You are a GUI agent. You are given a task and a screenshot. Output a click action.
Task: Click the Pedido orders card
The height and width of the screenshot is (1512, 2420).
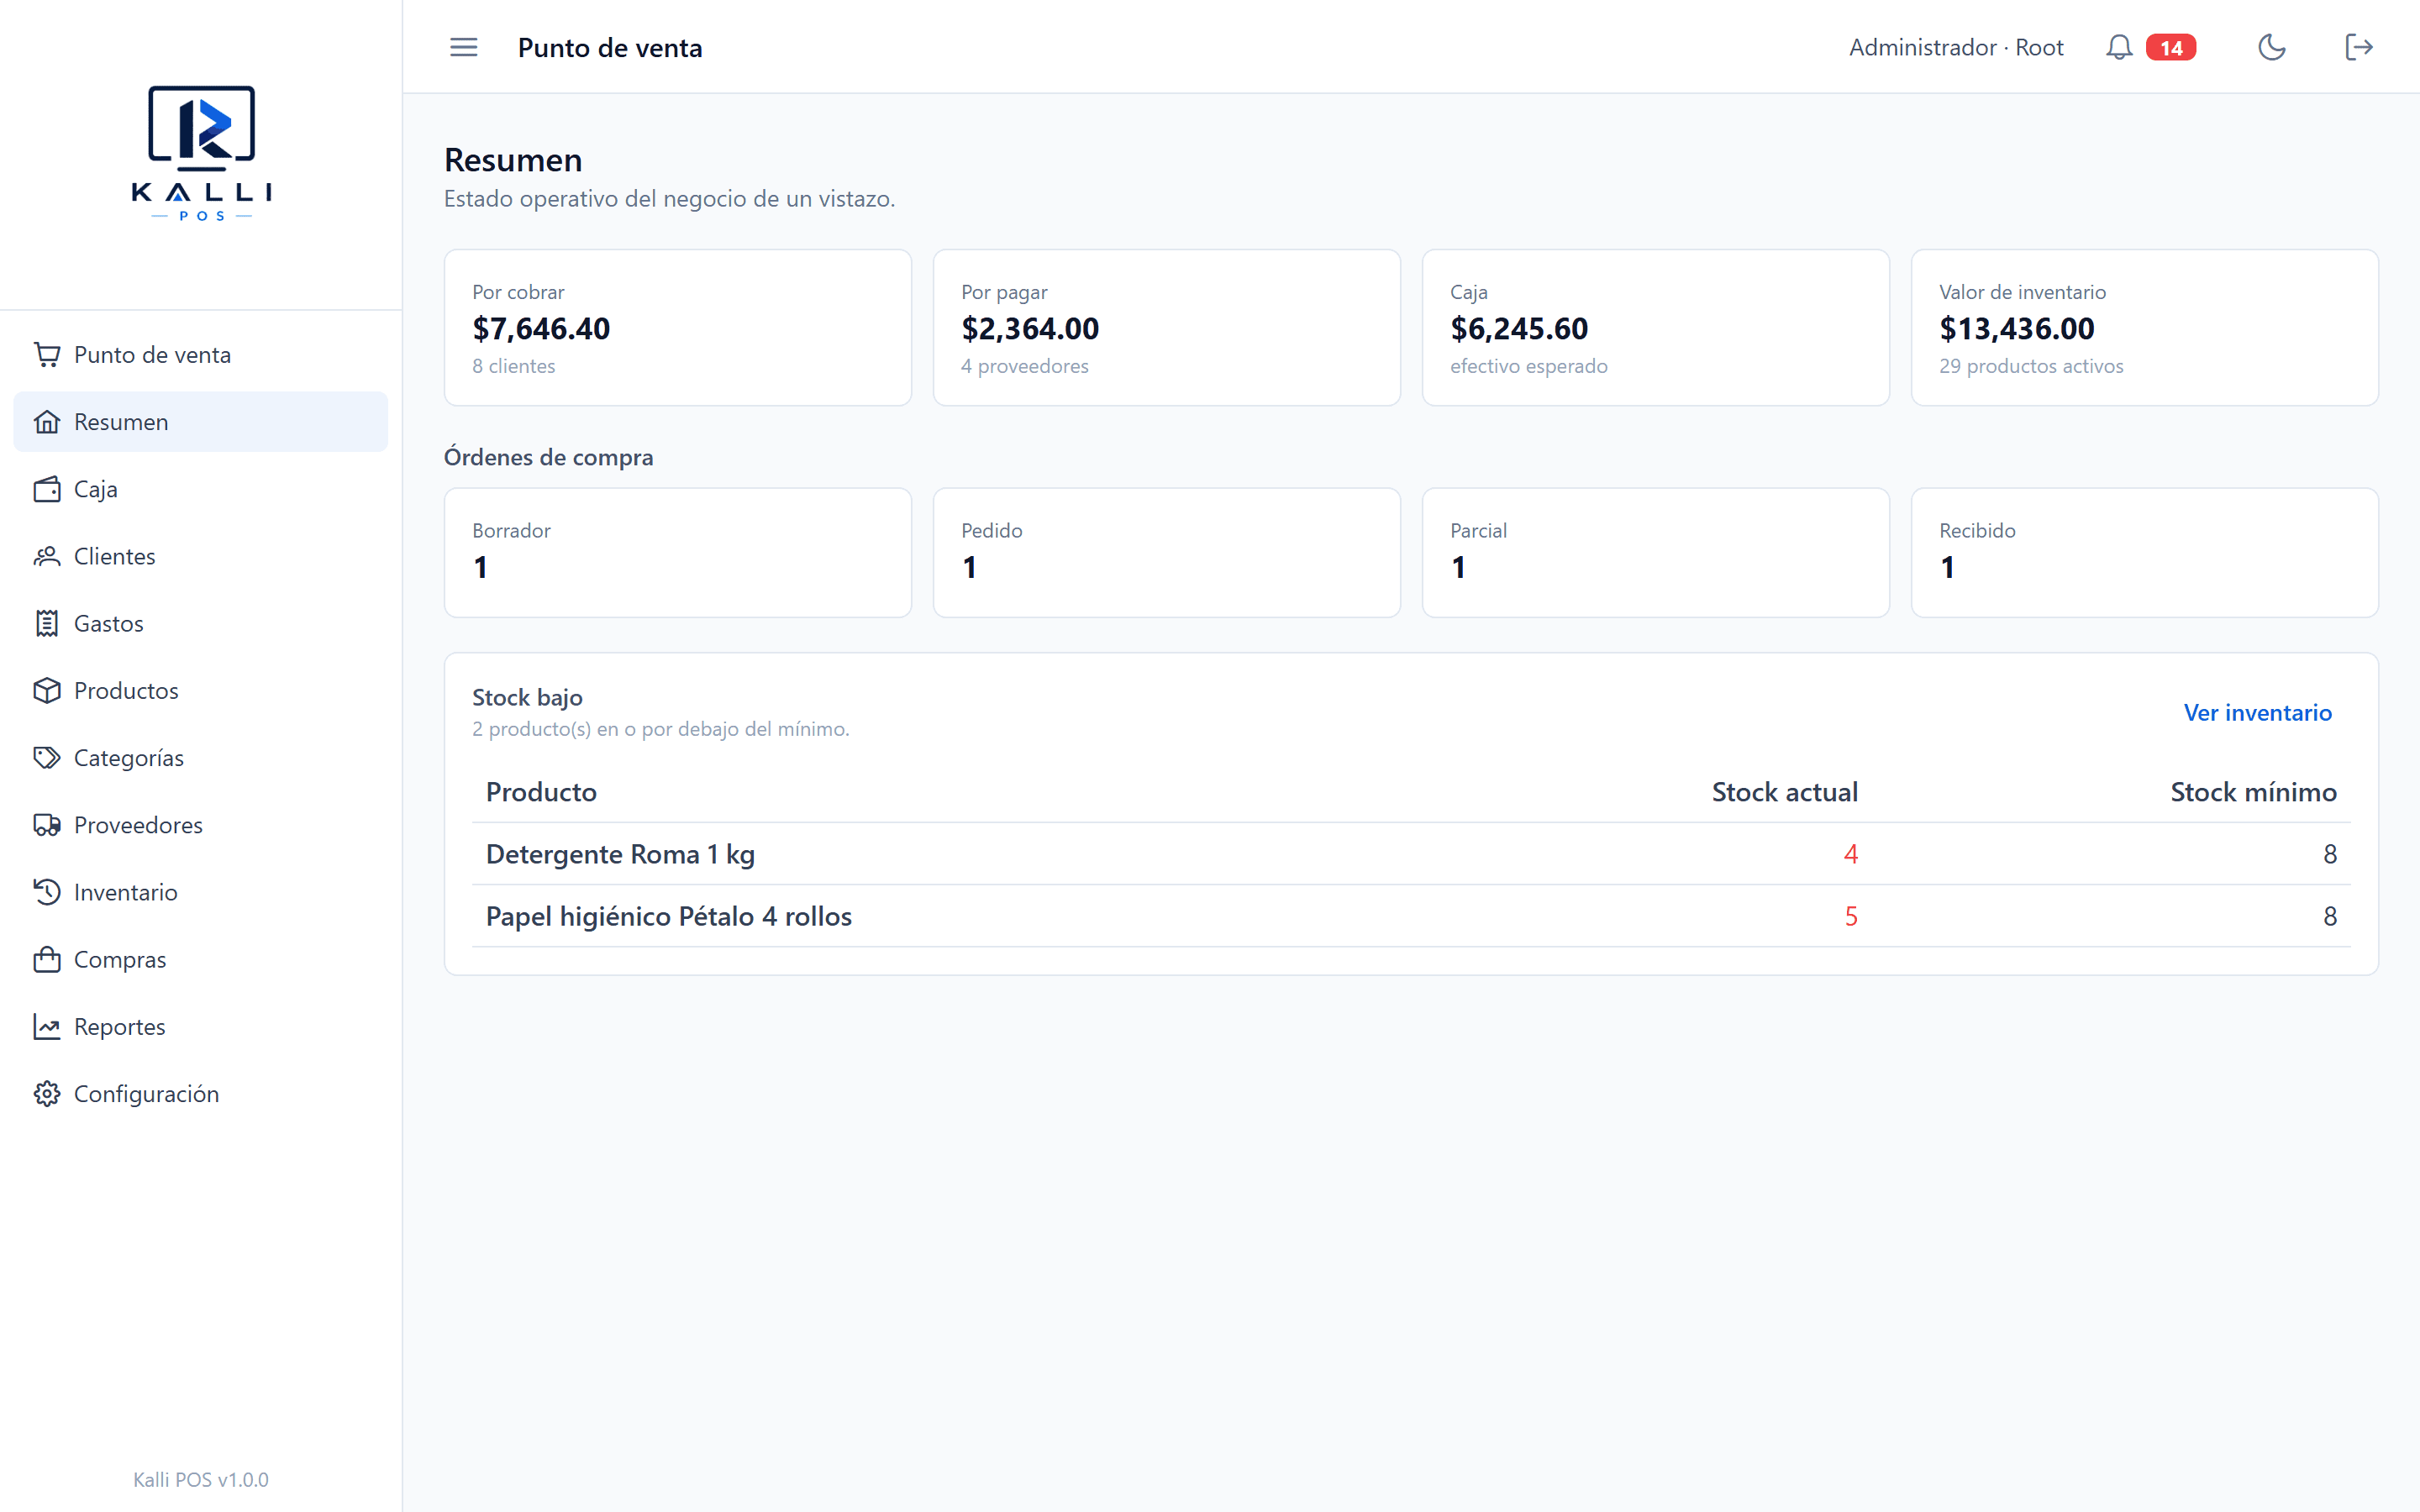pyautogui.click(x=1166, y=552)
